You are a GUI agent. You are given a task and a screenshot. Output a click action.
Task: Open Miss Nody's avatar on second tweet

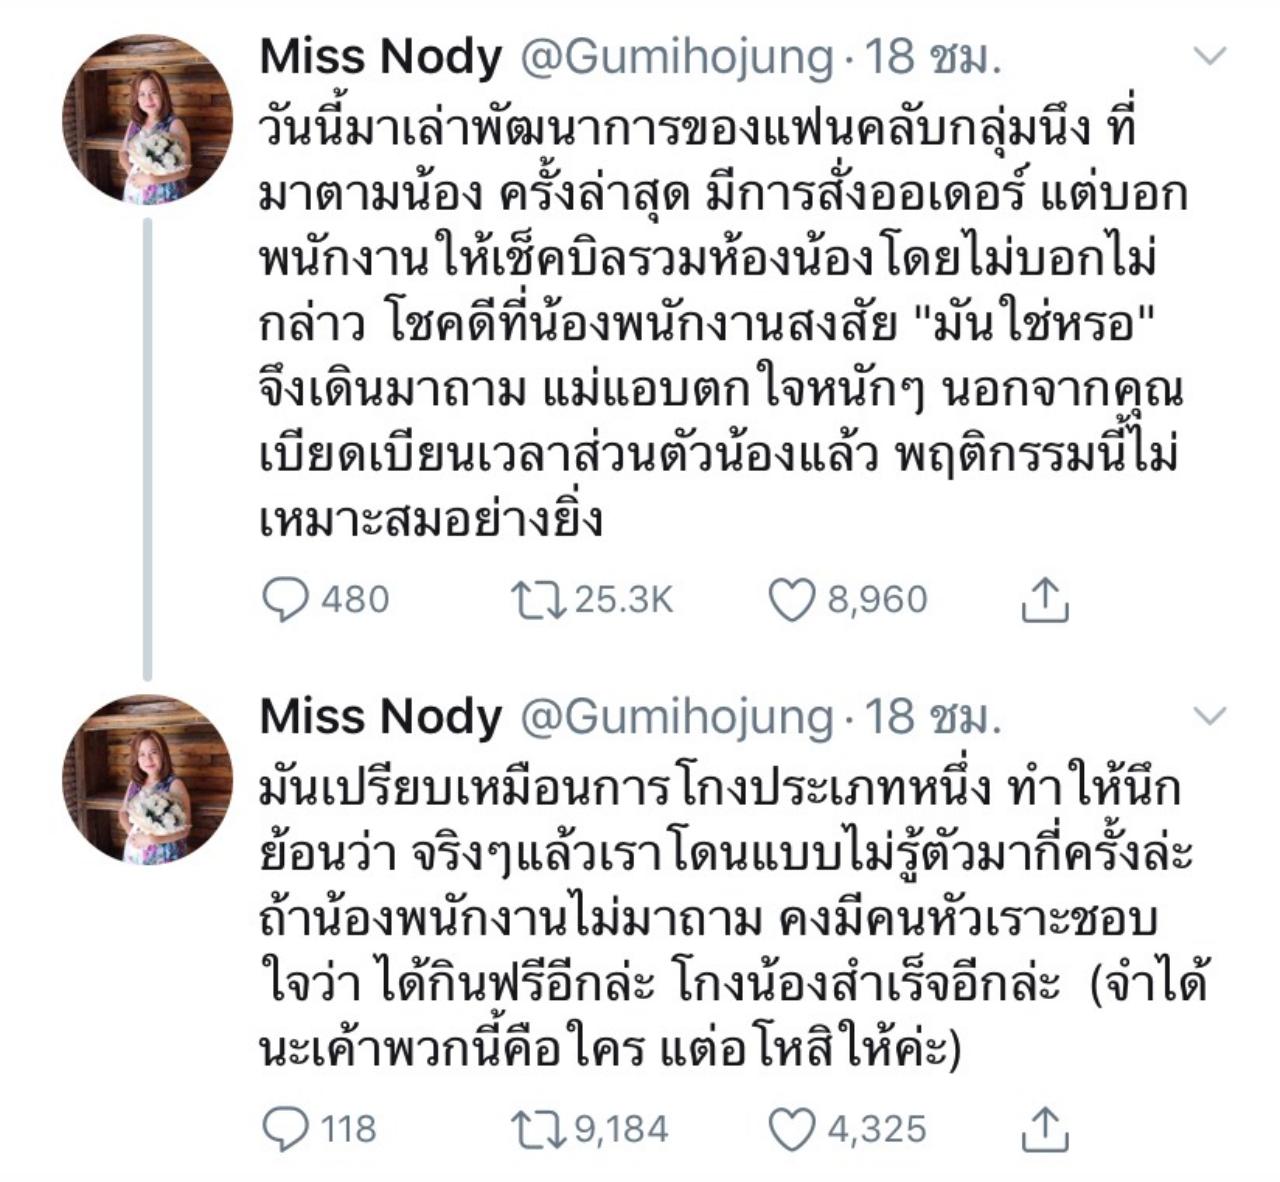(148, 780)
